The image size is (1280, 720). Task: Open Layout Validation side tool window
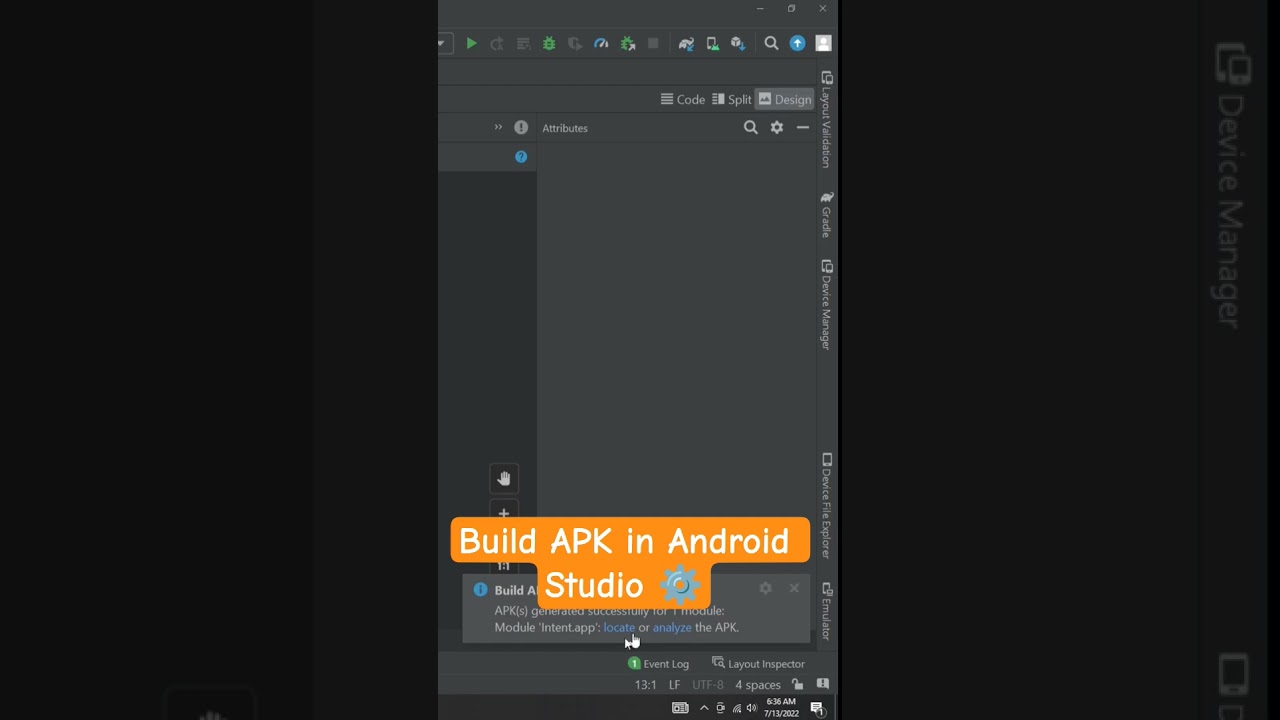pyautogui.click(x=827, y=119)
